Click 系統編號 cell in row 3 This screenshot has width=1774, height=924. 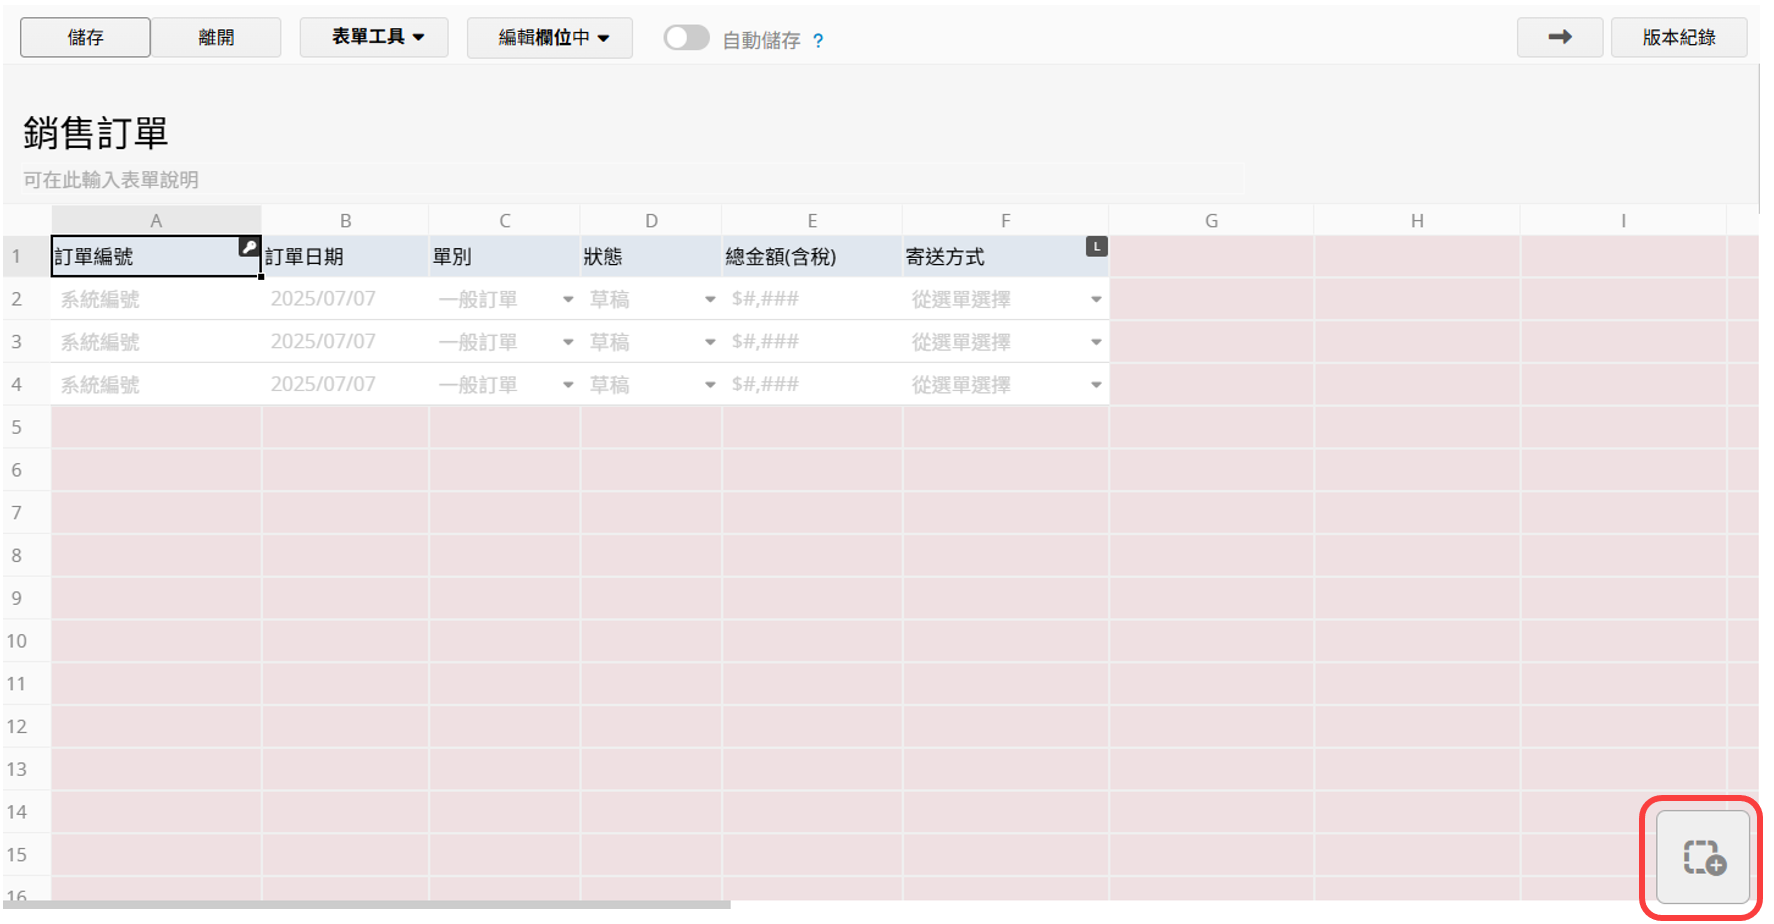click(x=156, y=342)
